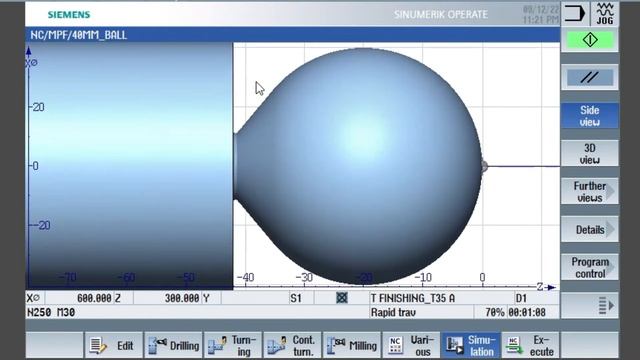This screenshot has width=640, height=360.
Task: Click the Z value 300.000
Action: pos(182,298)
